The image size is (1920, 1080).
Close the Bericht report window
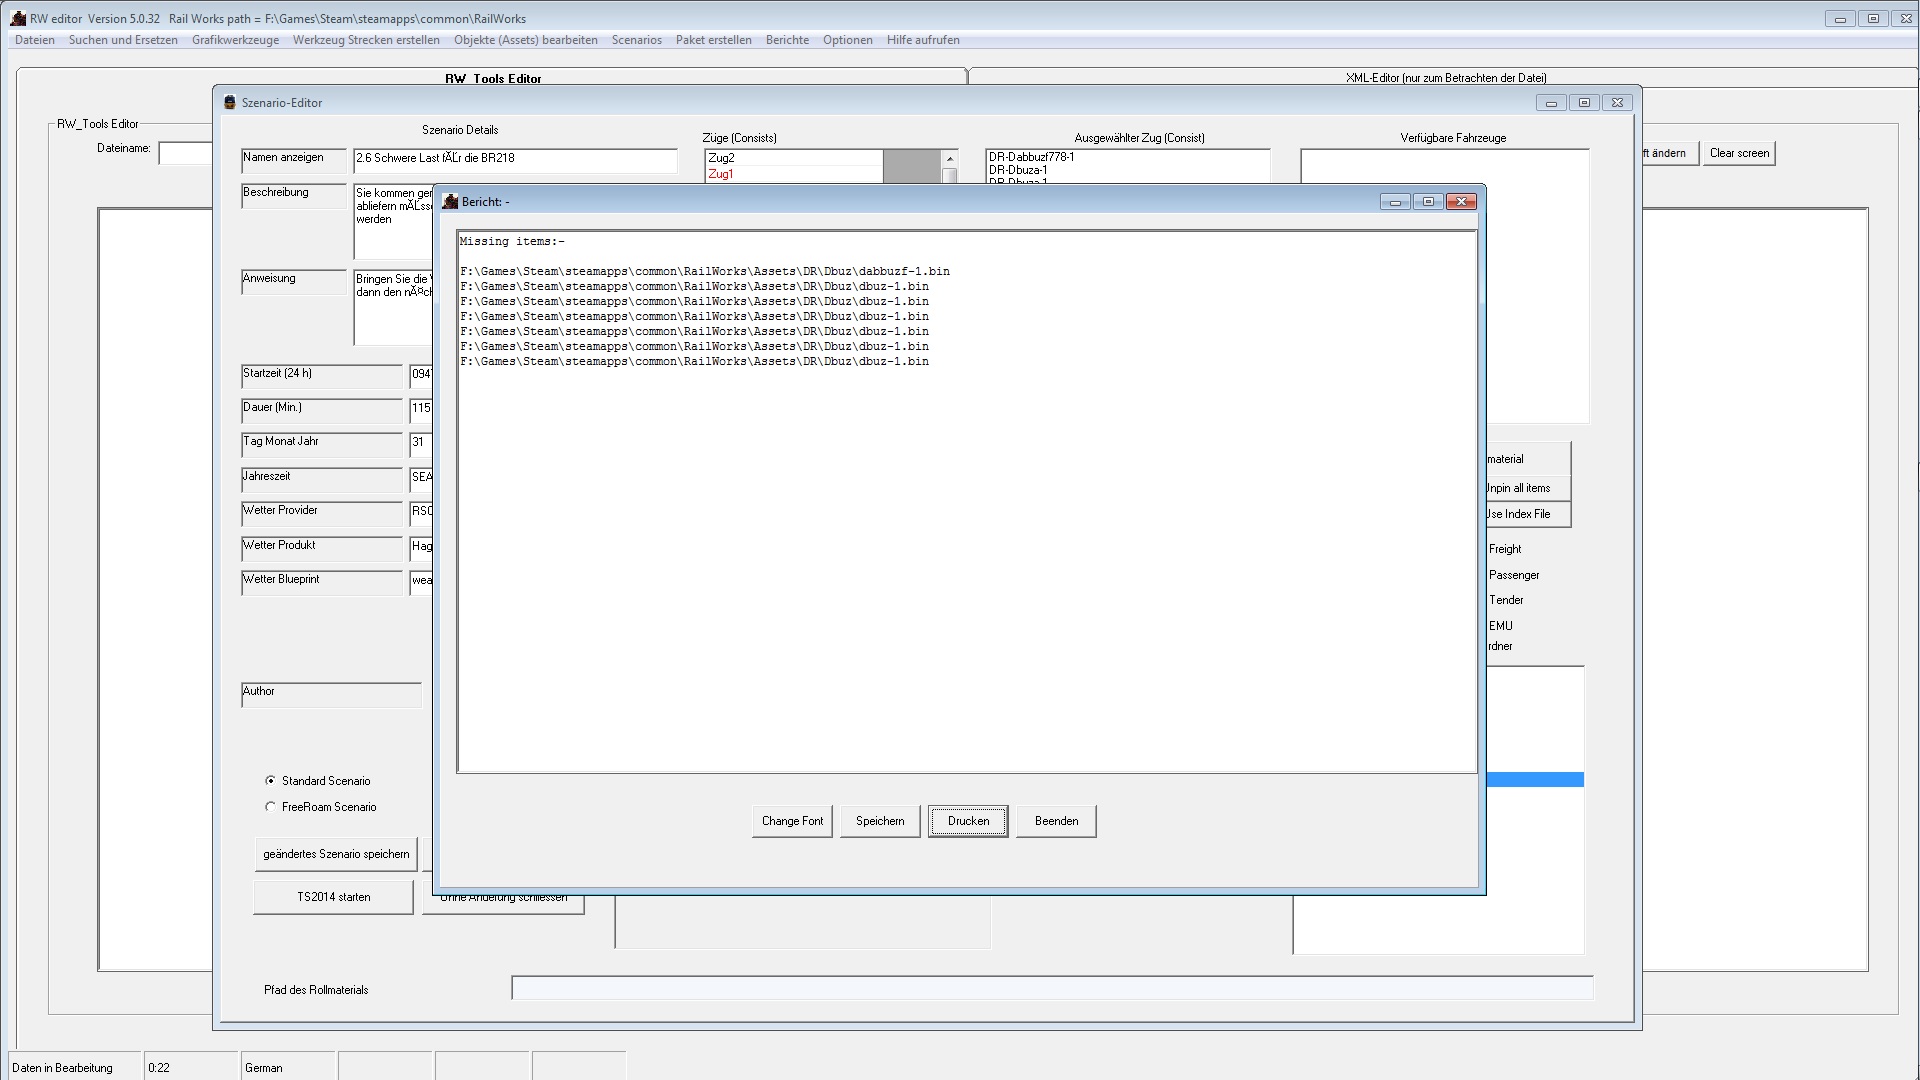point(1461,202)
